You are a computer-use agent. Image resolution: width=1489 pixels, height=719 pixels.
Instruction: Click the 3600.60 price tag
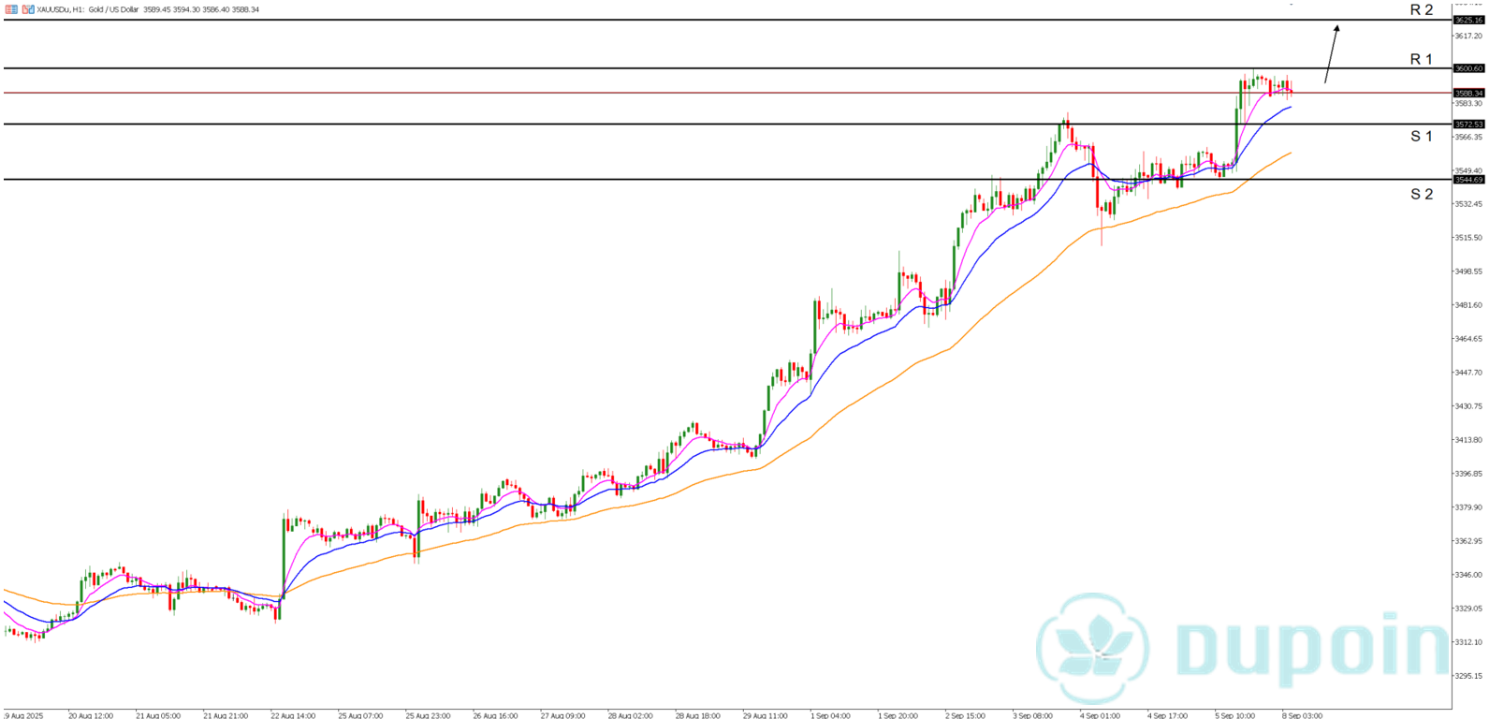[x=1469, y=68]
